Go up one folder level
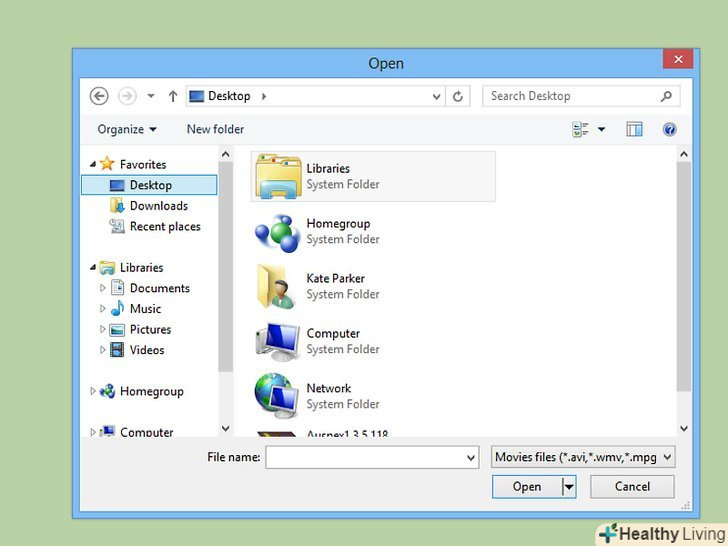The height and width of the screenshot is (546, 728). click(x=173, y=96)
